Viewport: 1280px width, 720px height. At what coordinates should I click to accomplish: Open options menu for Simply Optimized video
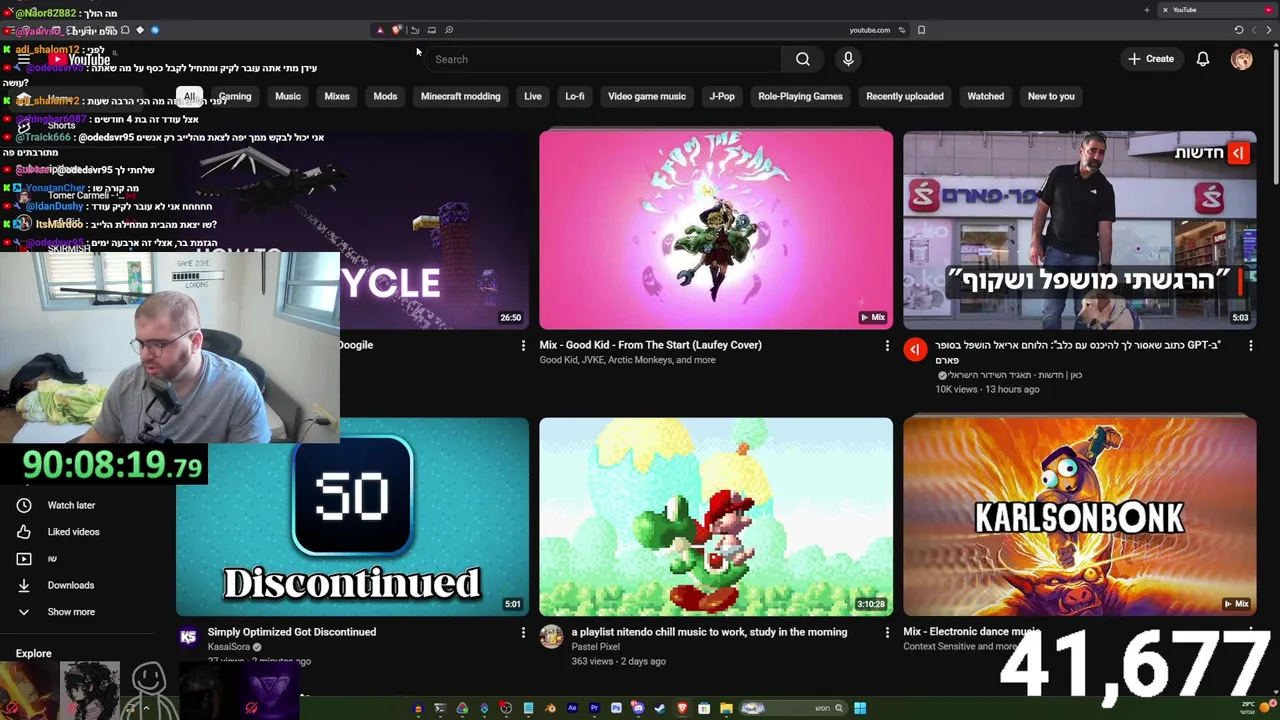(522, 632)
